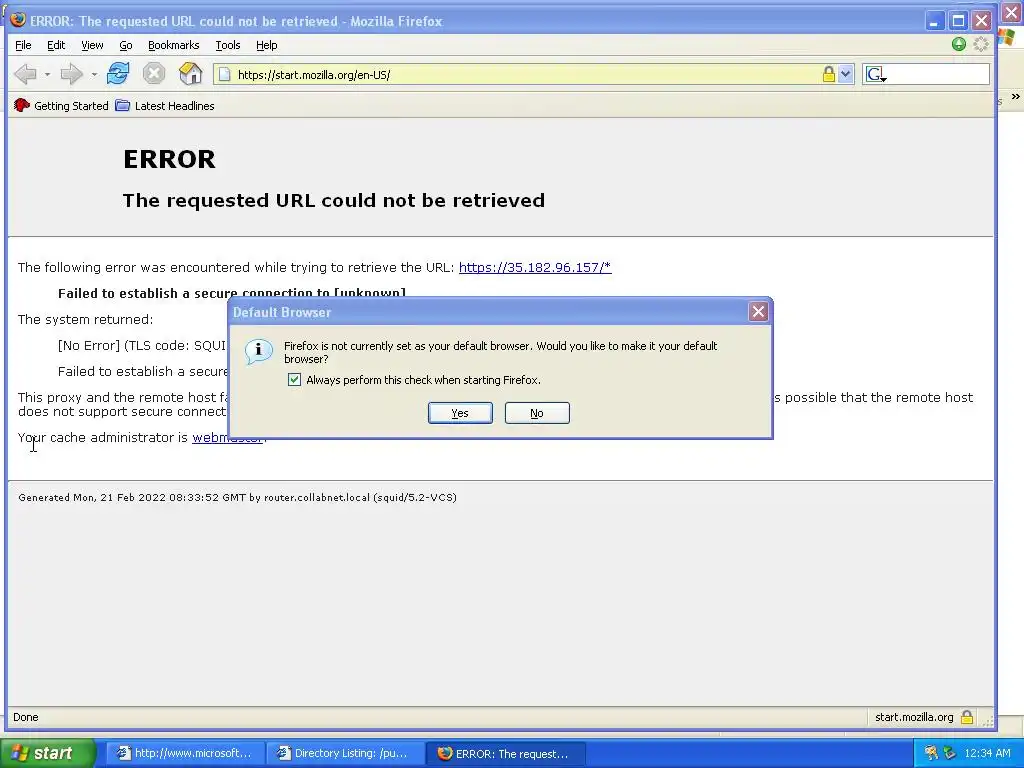Image resolution: width=1024 pixels, height=768 pixels.
Task: Click the 'Done' status bar text
Action: point(25,717)
